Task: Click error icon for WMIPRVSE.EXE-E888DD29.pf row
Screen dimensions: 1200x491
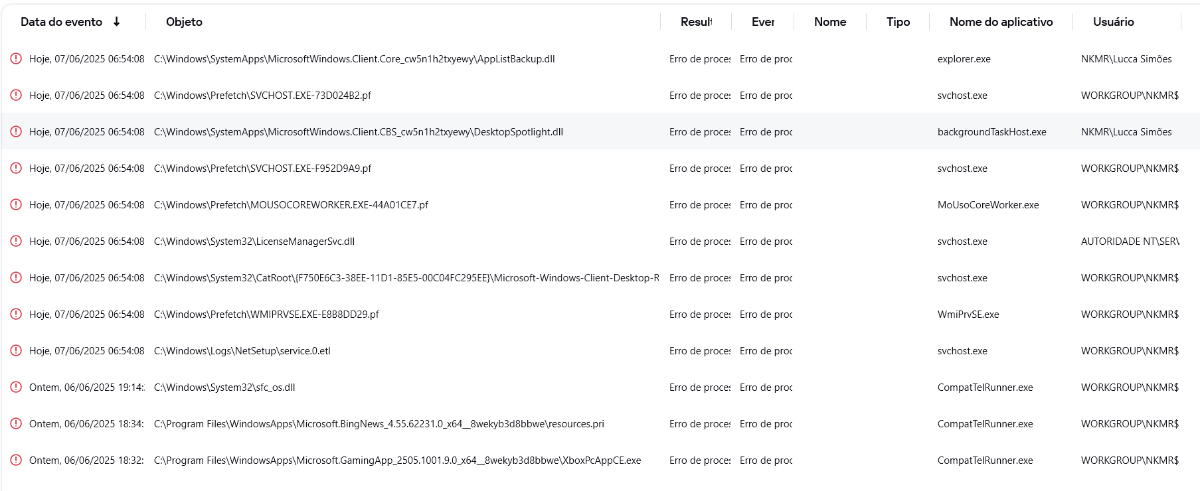Action: click(x=16, y=314)
